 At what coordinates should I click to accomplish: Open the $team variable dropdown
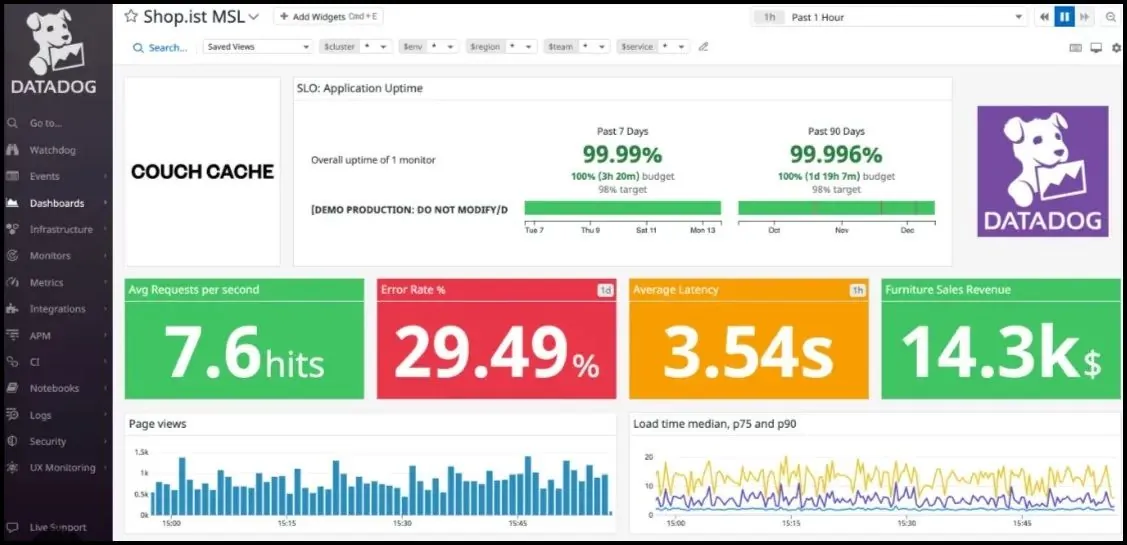point(577,47)
